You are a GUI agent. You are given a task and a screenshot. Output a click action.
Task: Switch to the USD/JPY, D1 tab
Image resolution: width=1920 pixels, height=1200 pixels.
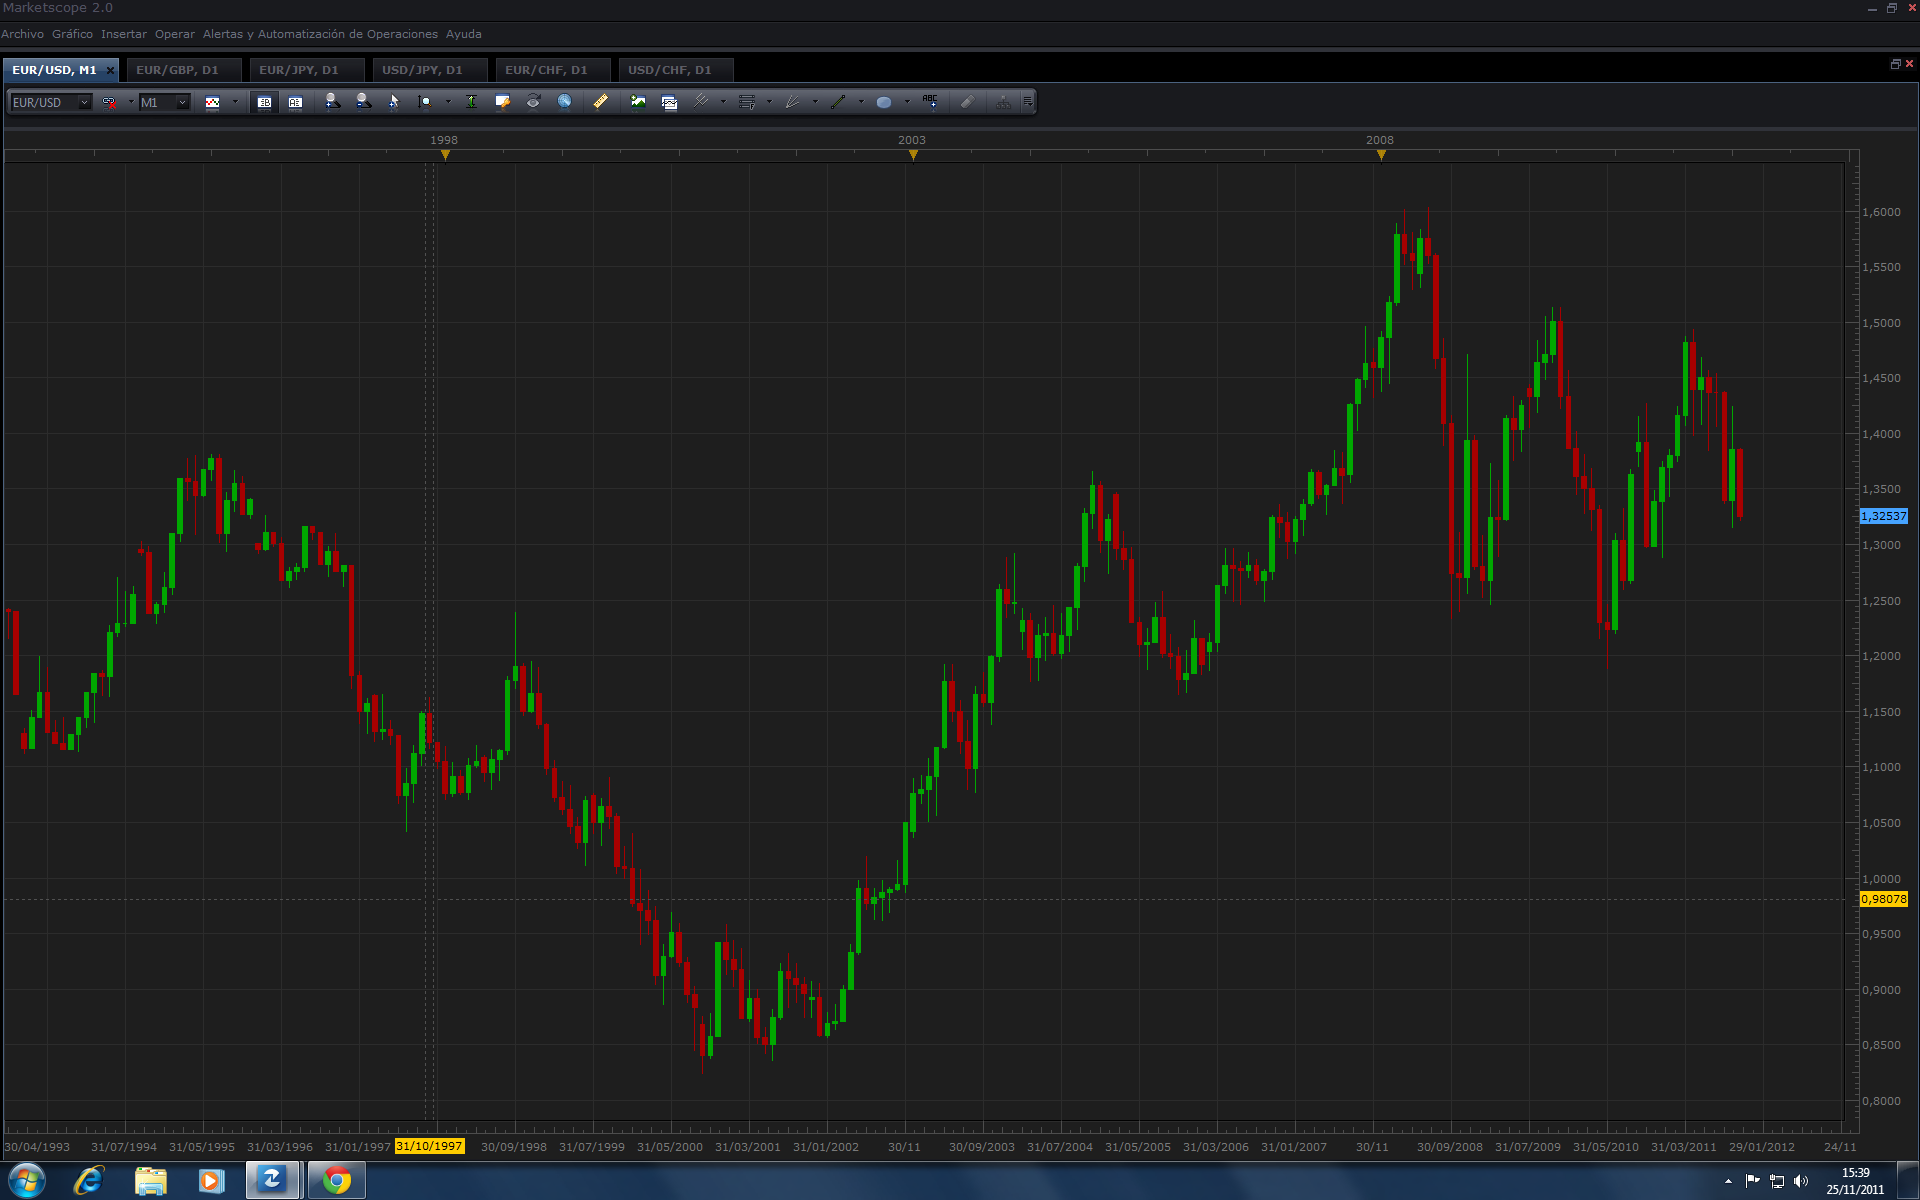coord(422,70)
